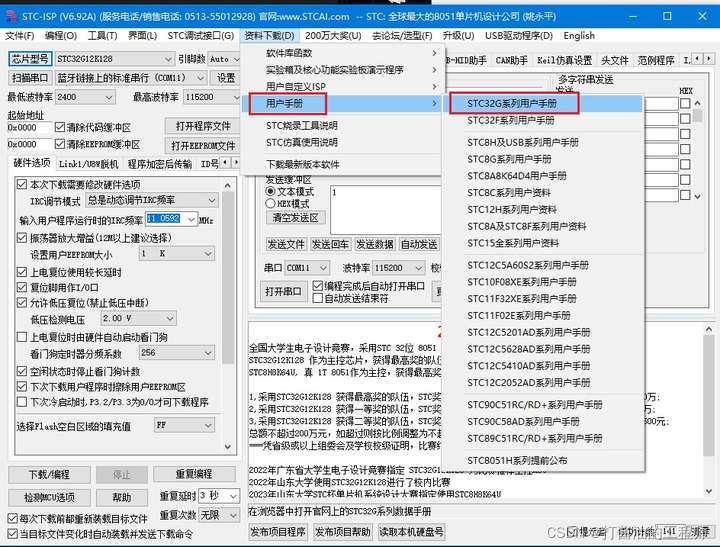Click left scroll arrow of 硬件选项 tab strip
720x547 pixels.
point(225,163)
